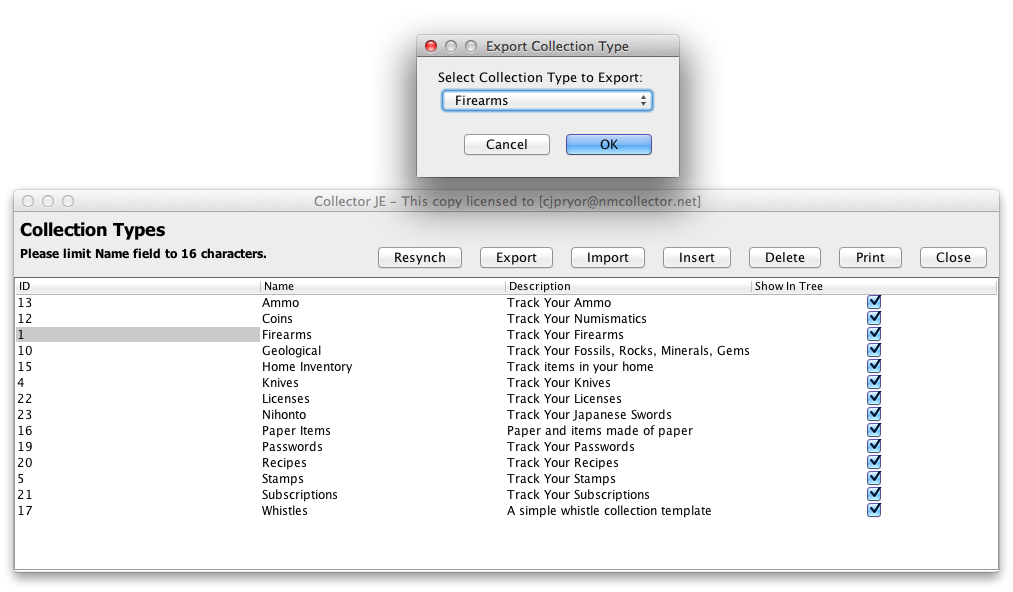Confirm the export with OK

[608, 144]
